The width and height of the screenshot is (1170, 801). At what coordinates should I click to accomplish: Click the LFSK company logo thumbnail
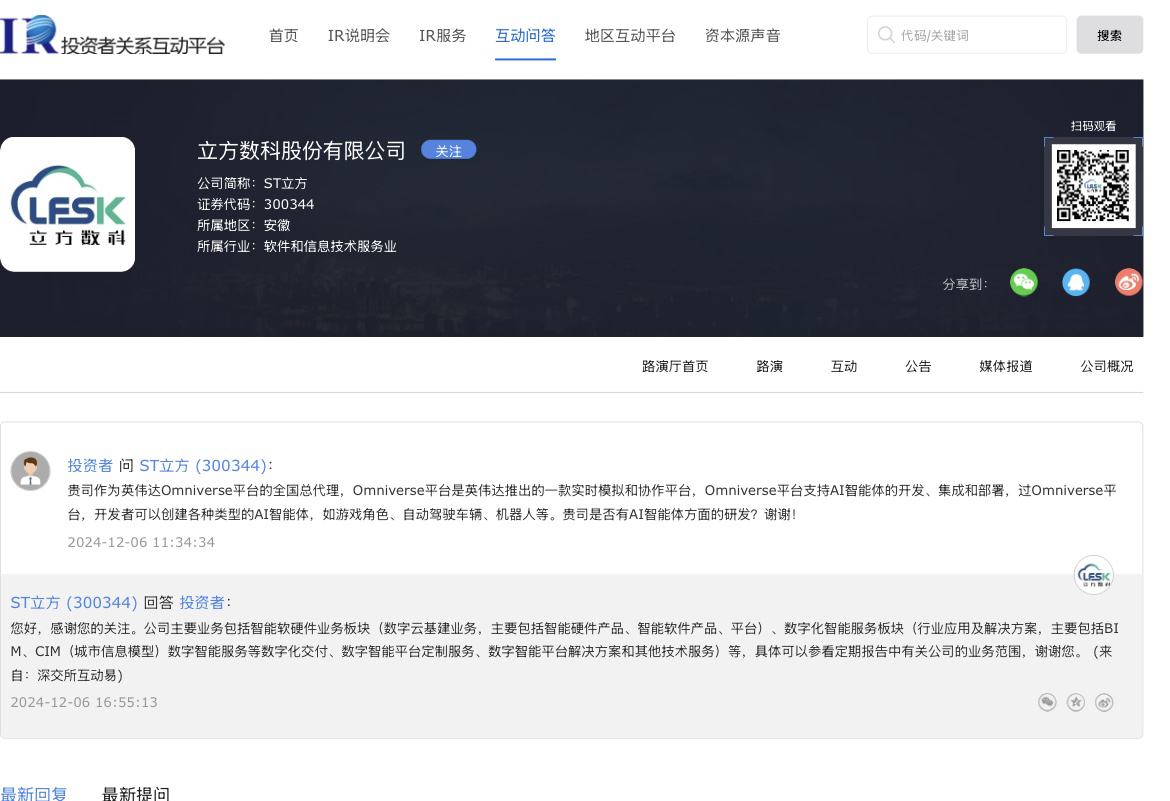[x=67, y=204]
